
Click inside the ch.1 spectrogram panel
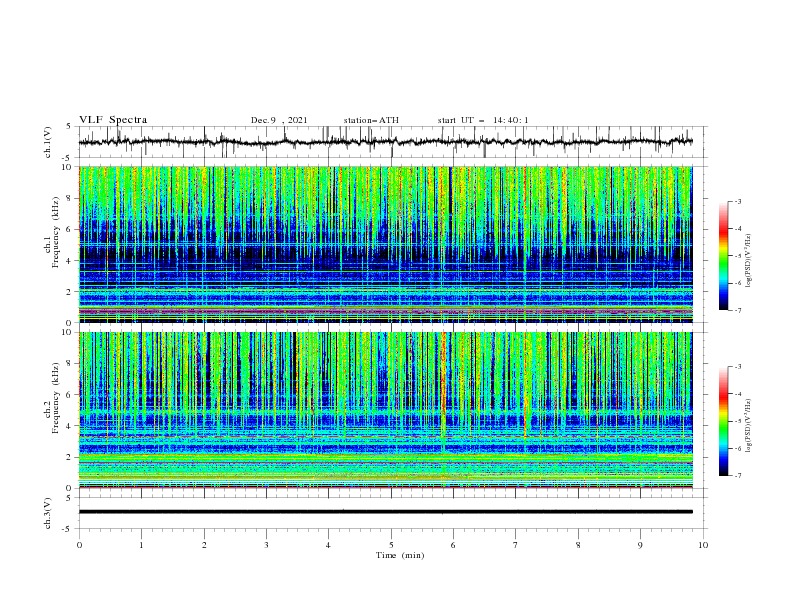385,244
